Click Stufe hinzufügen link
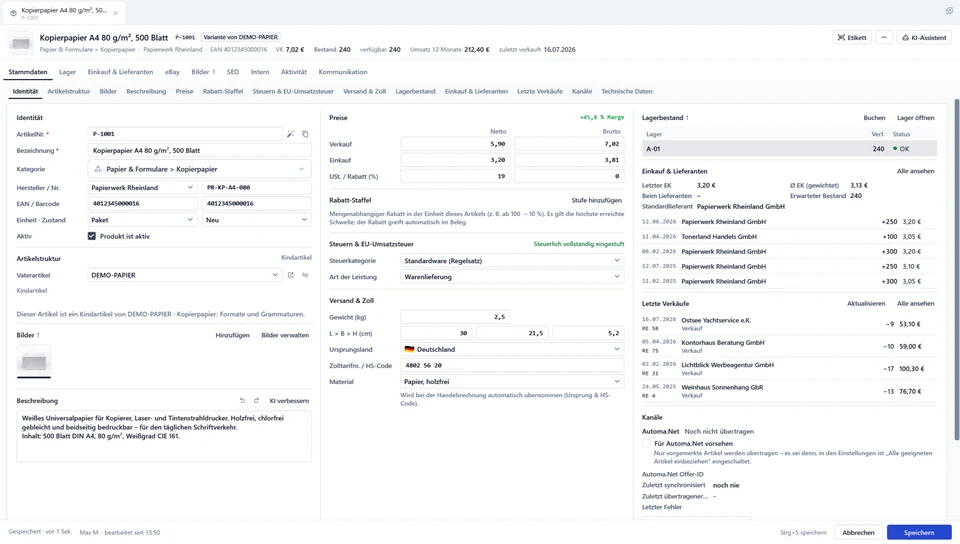Image resolution: width=960 pixels, height=544 pixels. tap(596, 201)
